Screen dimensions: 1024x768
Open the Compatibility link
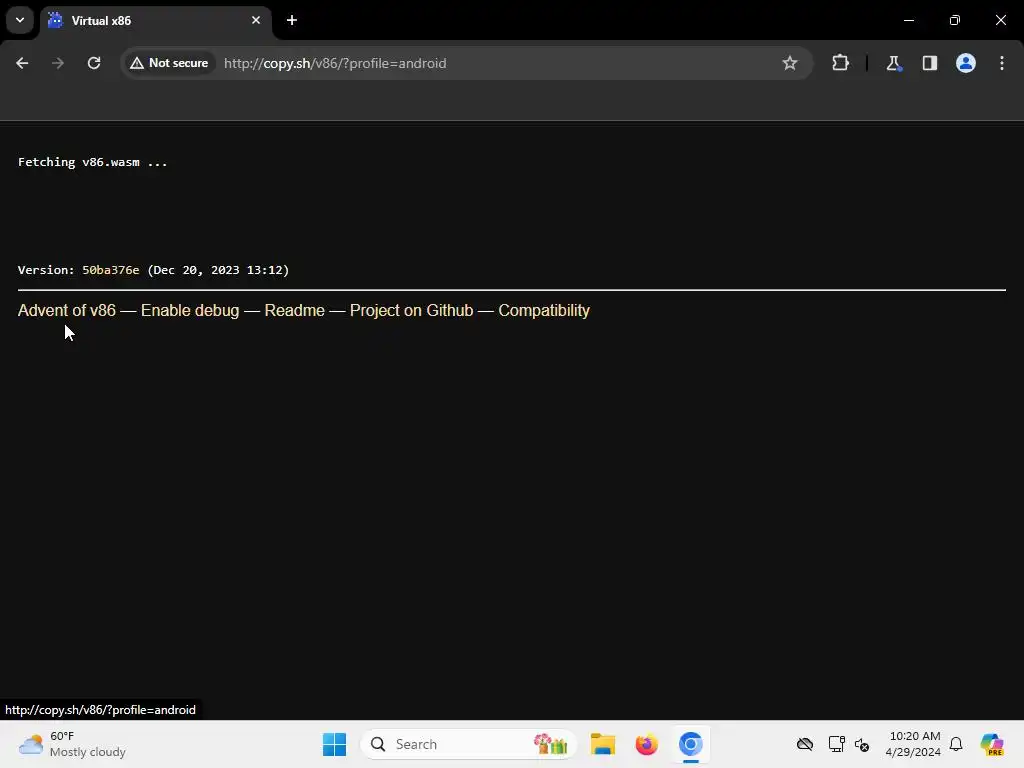click(x=544, y=310)
